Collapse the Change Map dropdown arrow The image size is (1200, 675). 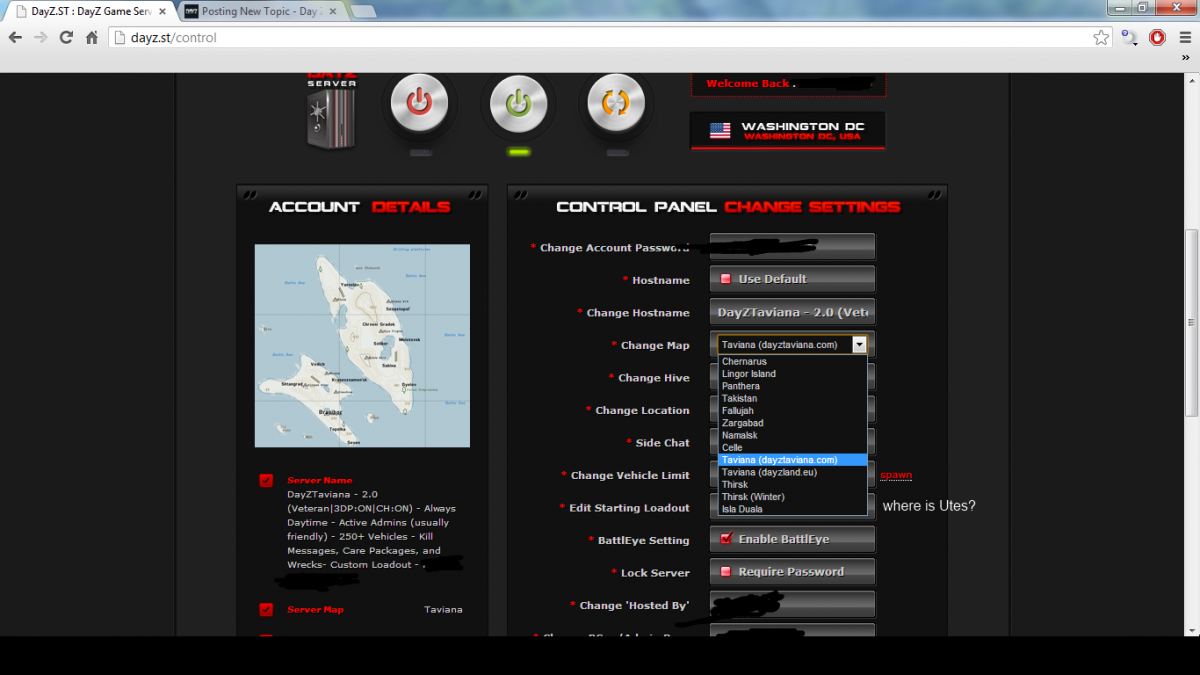[x=858, y=344]
